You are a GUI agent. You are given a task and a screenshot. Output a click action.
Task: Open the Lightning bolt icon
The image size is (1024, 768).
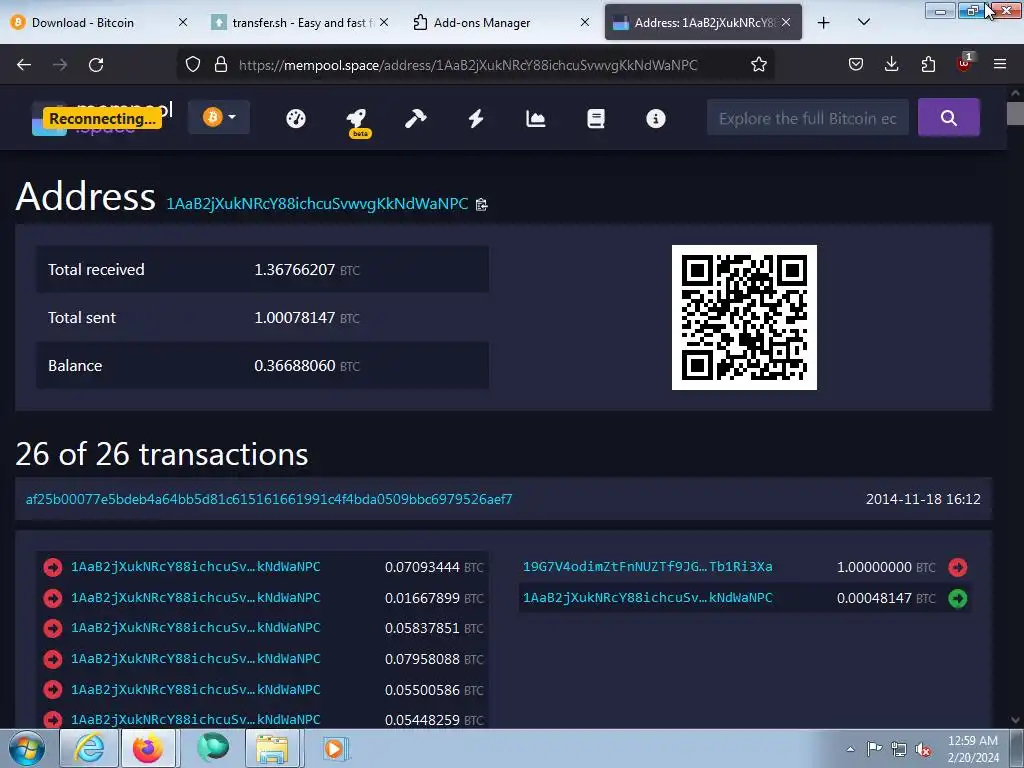[476, 118]
